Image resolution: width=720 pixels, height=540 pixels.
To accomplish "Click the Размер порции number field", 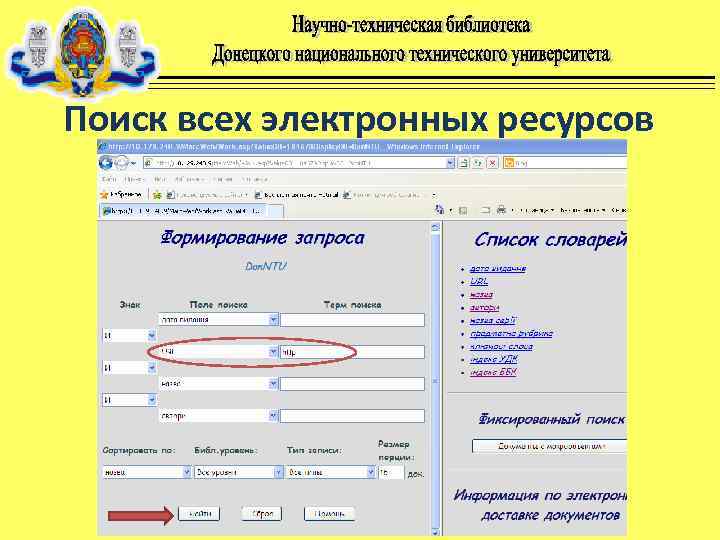I will (x=391, y=472).
